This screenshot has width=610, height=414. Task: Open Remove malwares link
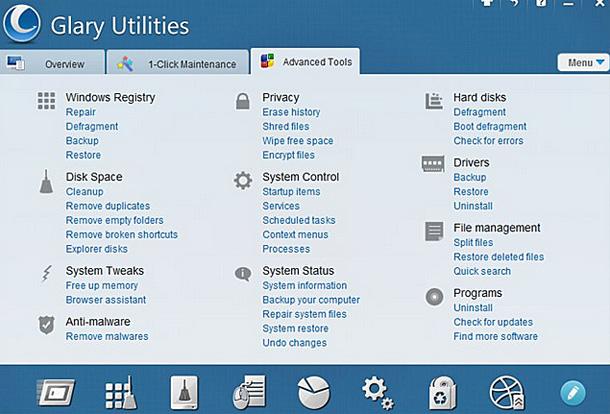click(x=107, y=336)
